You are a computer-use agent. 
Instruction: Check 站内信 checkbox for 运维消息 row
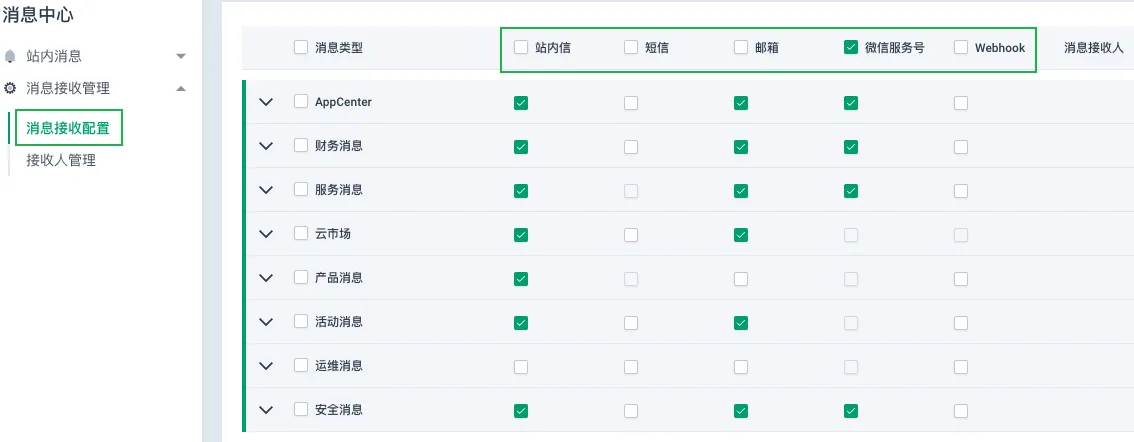(521, 367)
